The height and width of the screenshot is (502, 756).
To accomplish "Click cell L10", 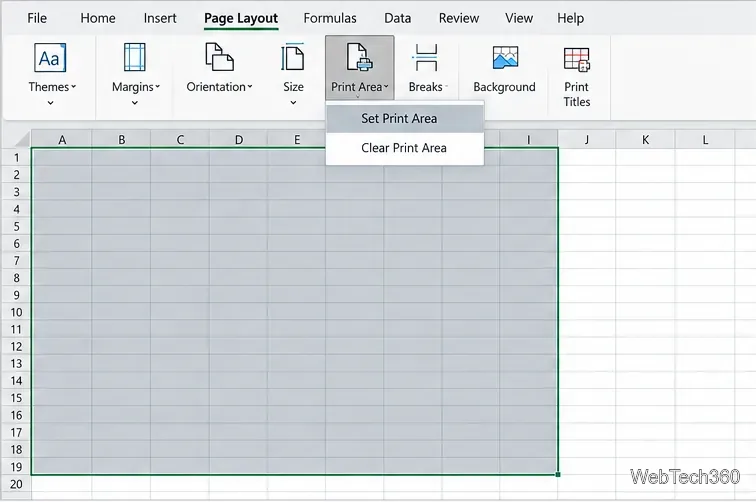I will (x=705, y=312).
